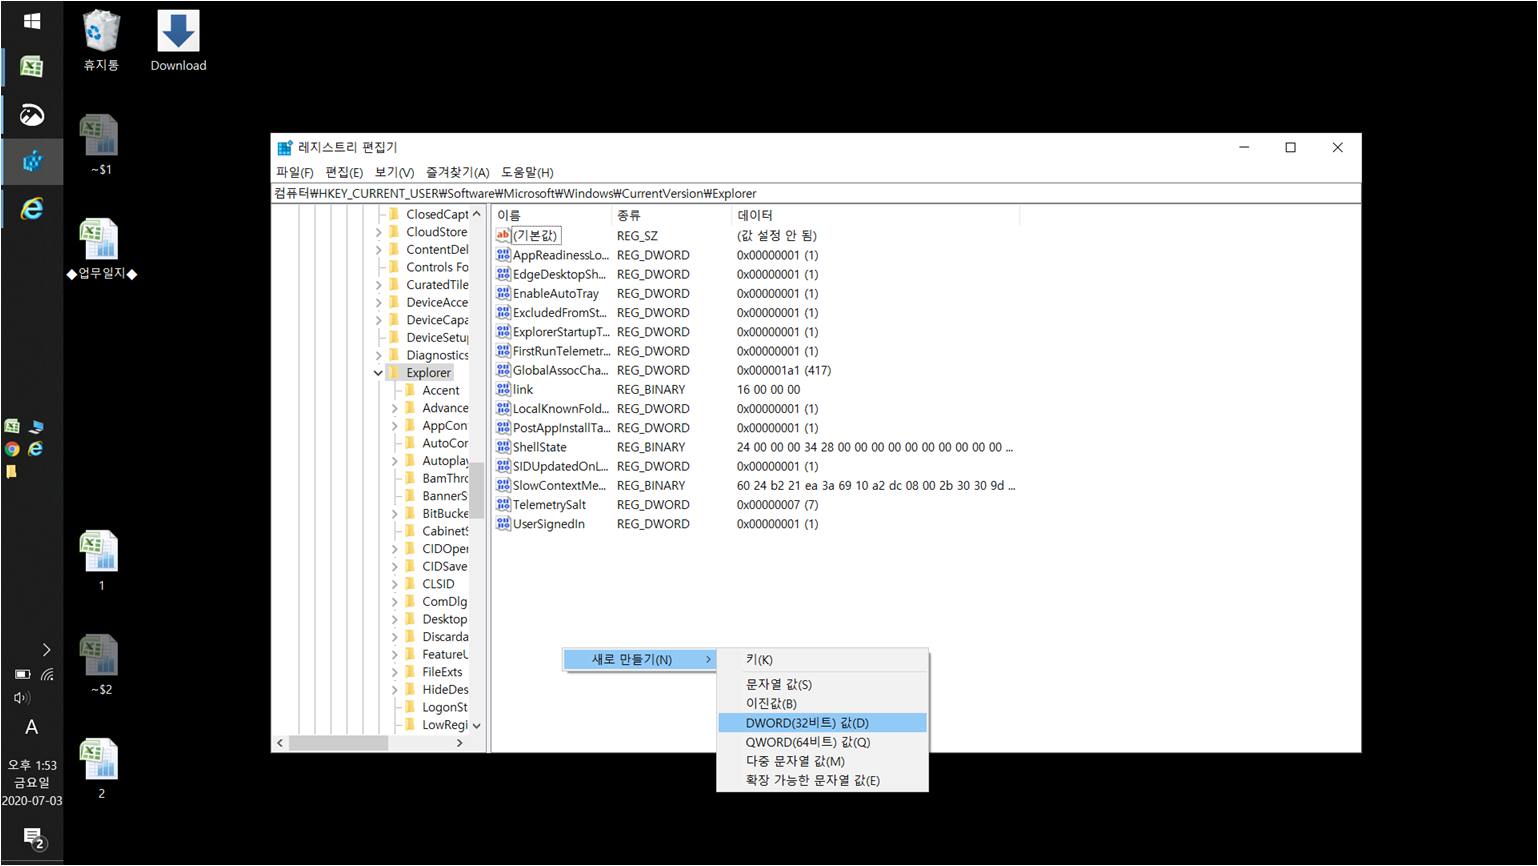
Task: Choose 키(K) in the new submenu
Action: (x=823, y=660)
